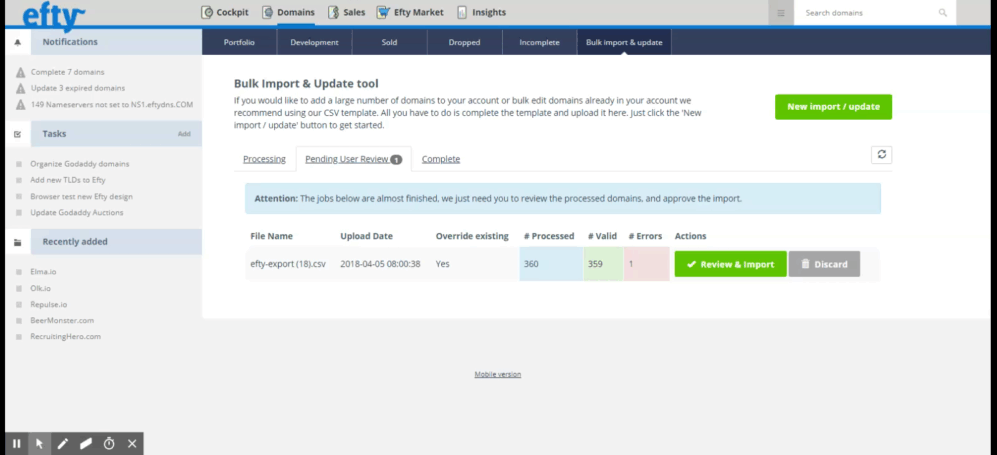Click the File Name column header

coord(272,236)
